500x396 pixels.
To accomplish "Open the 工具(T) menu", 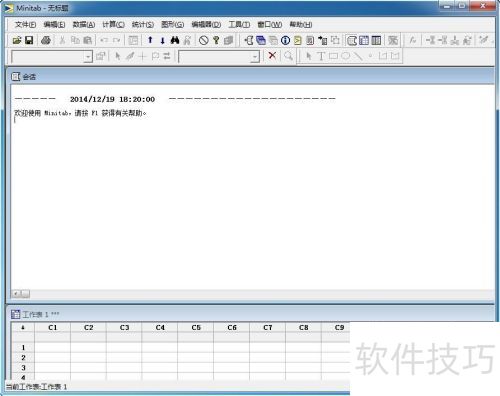I will pos(239,24).
